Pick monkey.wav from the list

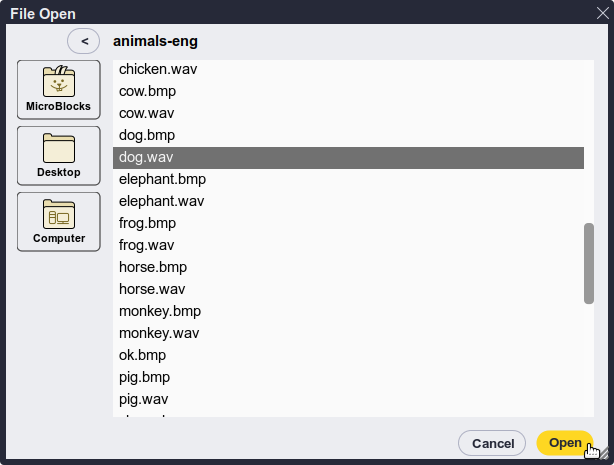click(349, 333)
